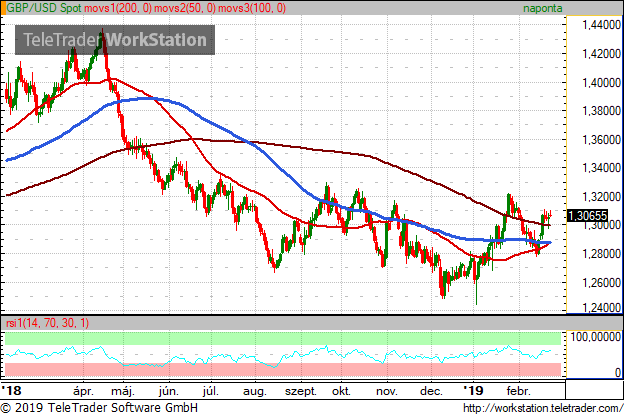This screenshot has width=624, height=417.
Task: Click the 1,36000 price axis label
Action: [x=601, y=140]
